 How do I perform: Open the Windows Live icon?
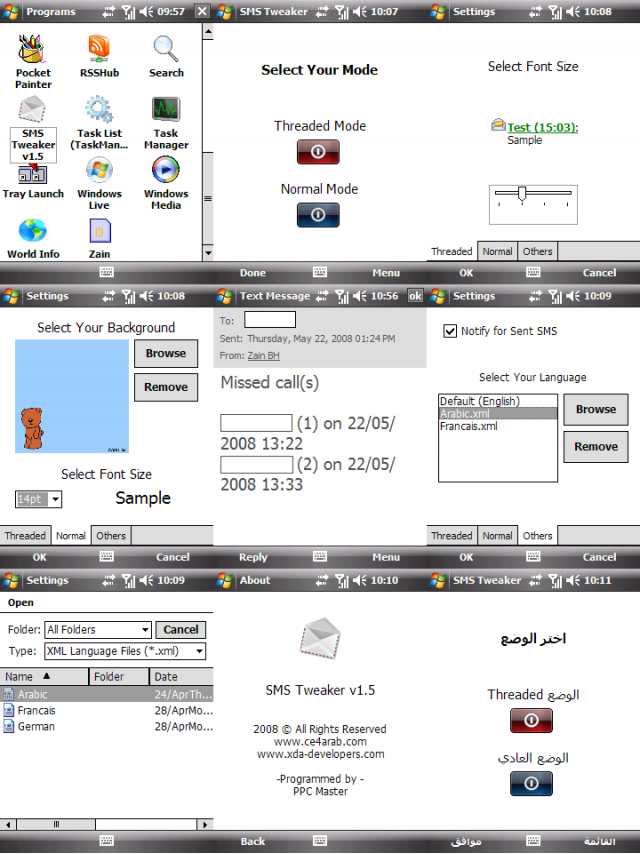99,170
